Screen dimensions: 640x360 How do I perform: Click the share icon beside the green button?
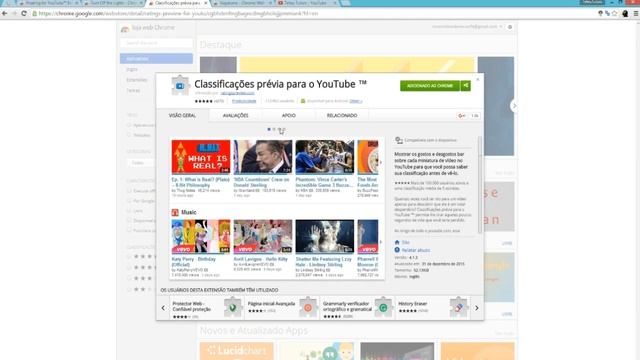[x=465, y=86]
